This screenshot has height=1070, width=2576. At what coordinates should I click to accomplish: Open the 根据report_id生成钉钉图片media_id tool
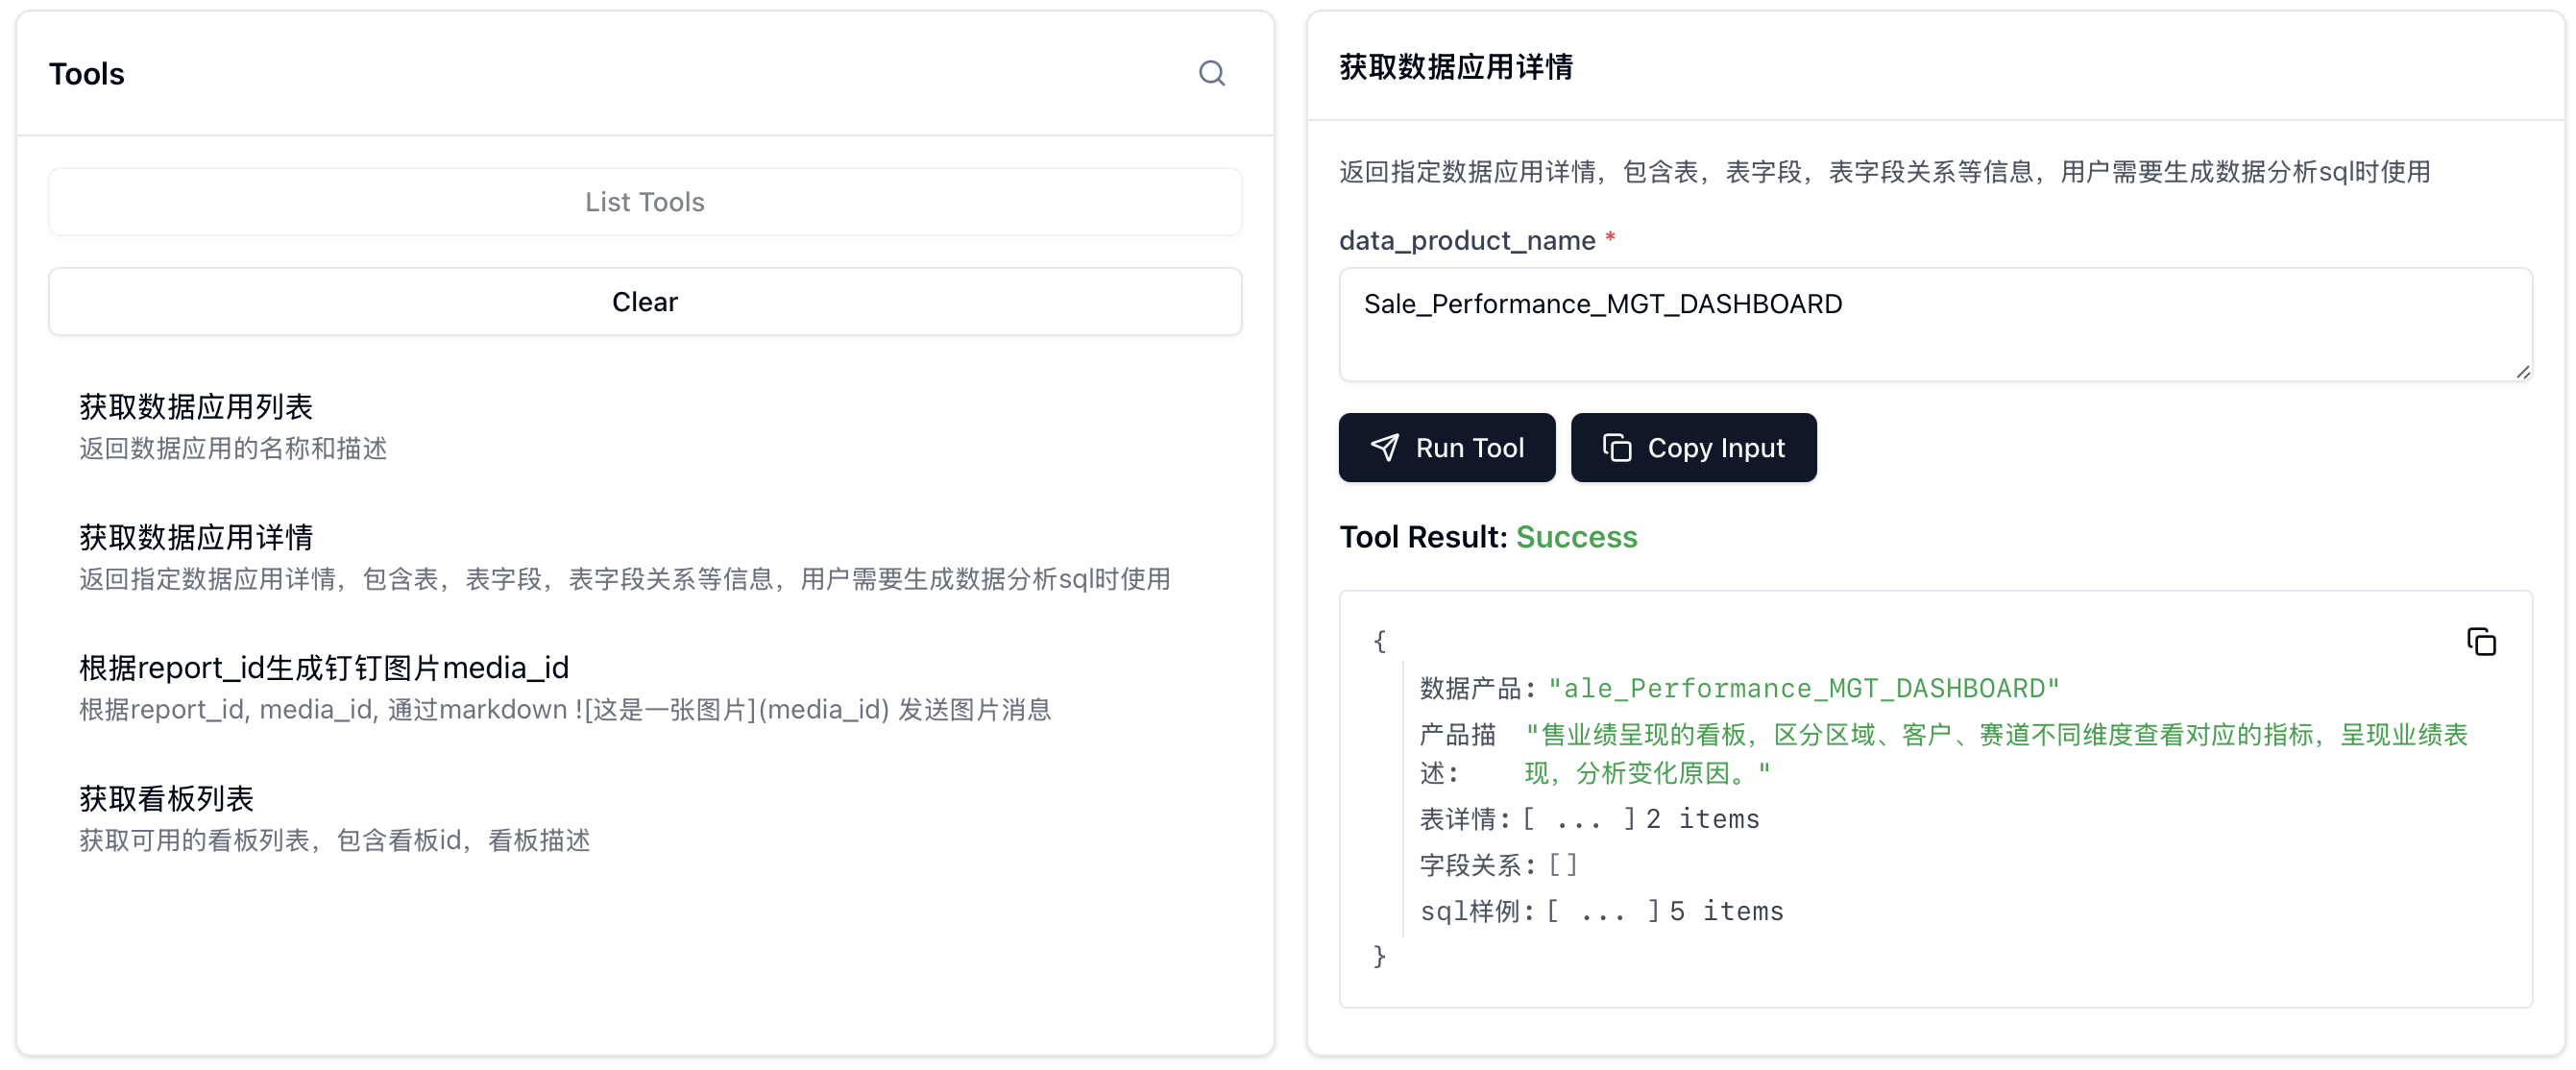click(323, 667)
